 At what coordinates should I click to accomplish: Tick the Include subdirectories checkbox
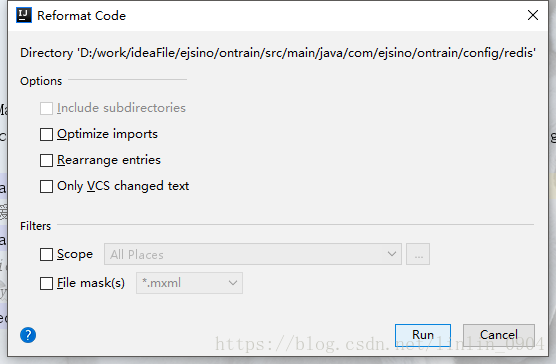coord(46,108)
